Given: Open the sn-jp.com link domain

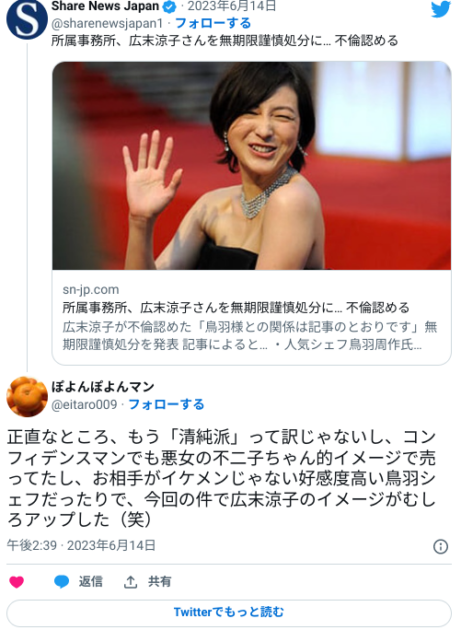Looking at the screenshot, I should pos(91,289).
